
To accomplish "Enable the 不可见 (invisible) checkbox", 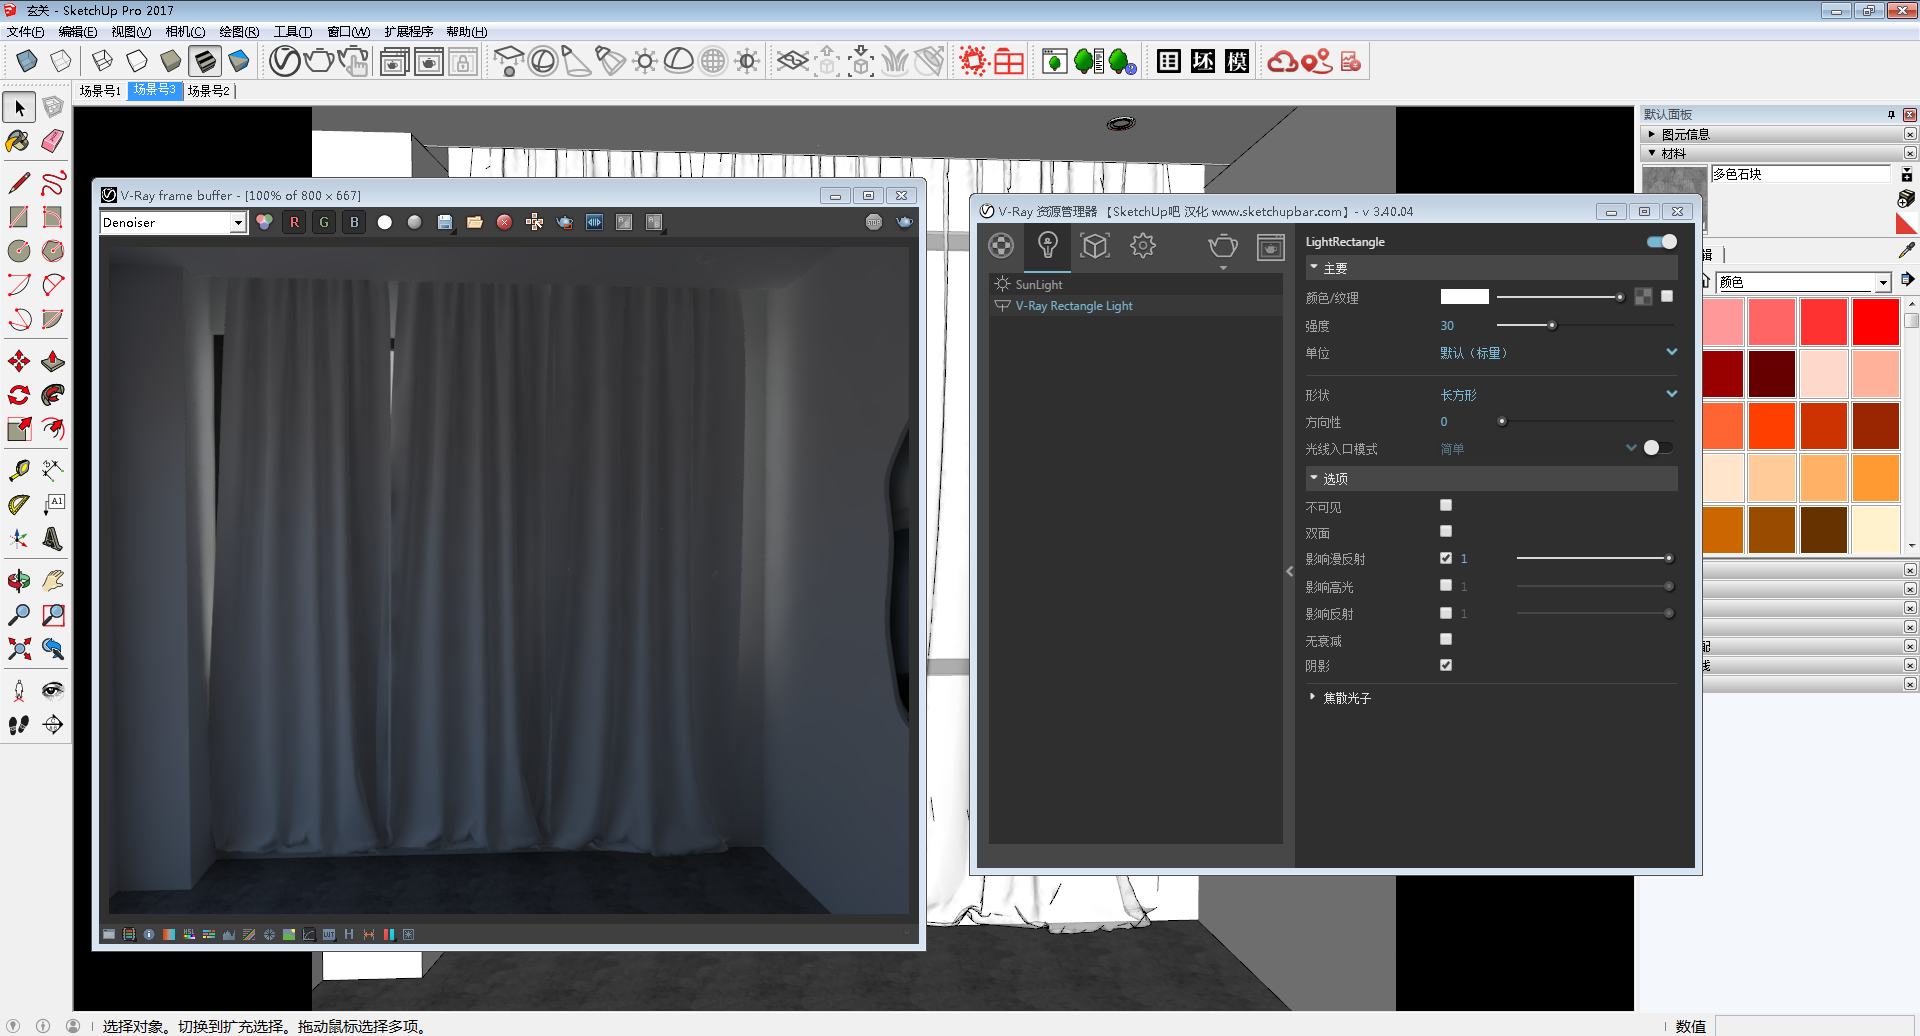I will point(1446,505).
